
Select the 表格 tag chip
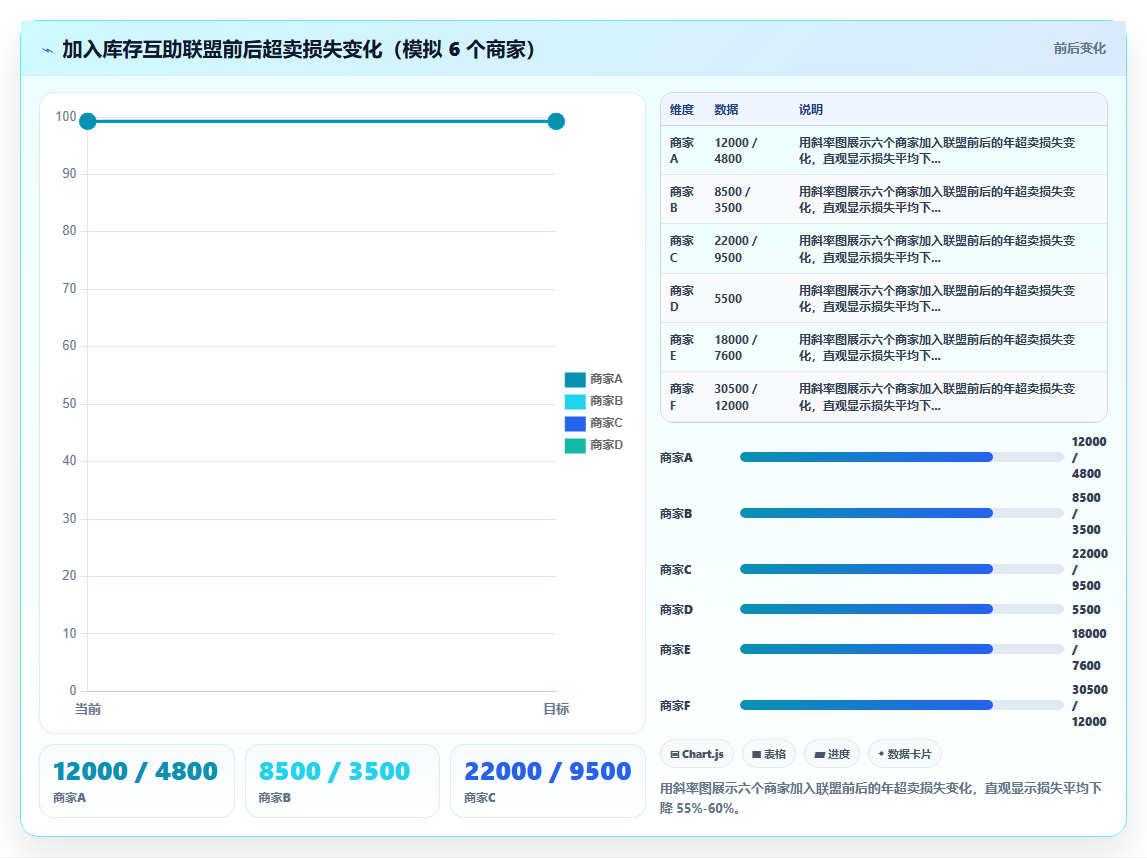769,754
